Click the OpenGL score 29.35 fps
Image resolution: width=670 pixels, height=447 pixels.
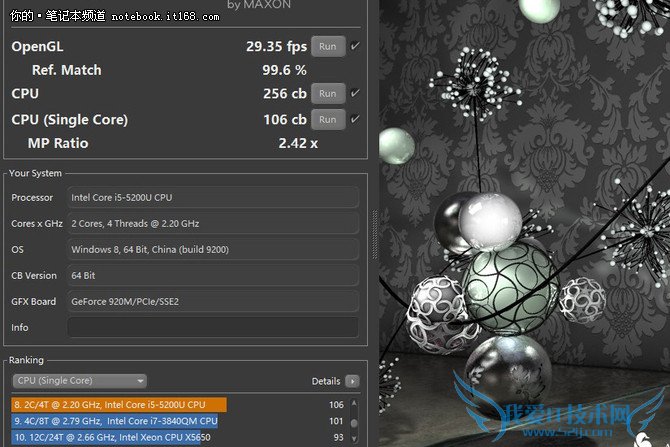tap(276, 47)
